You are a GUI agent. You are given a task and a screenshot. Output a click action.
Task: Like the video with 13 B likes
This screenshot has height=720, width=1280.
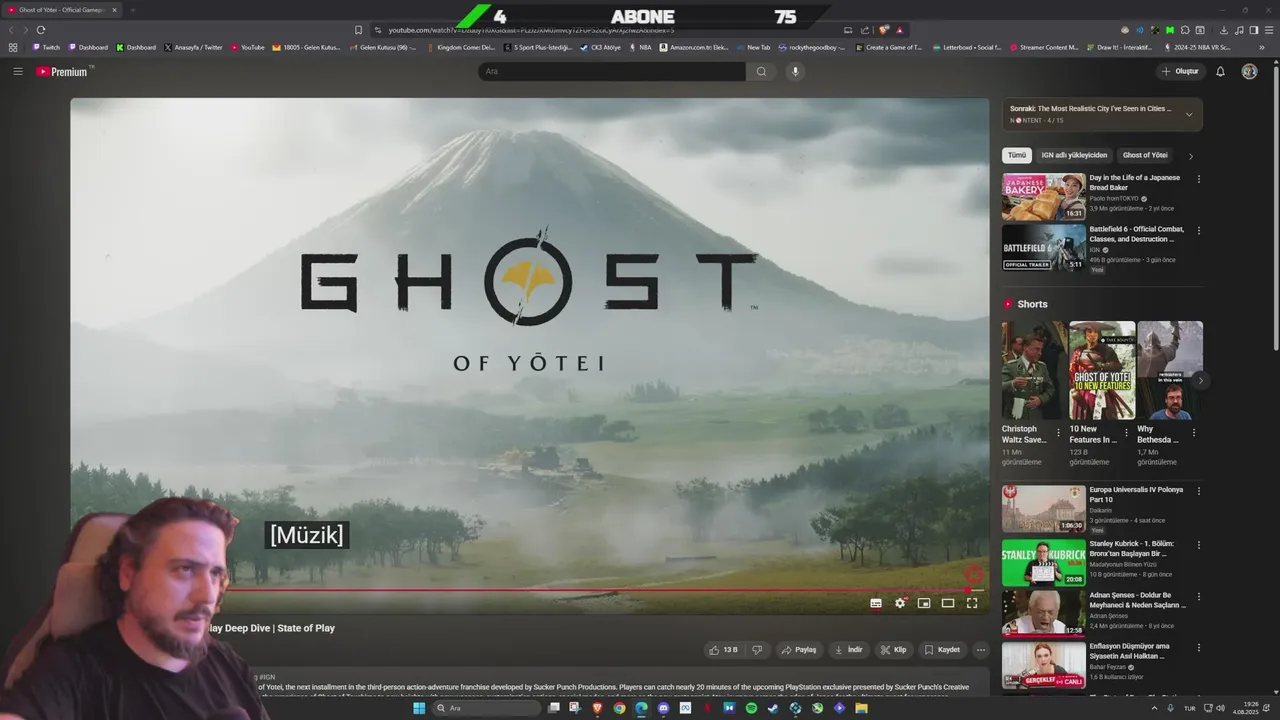(723, 649)
